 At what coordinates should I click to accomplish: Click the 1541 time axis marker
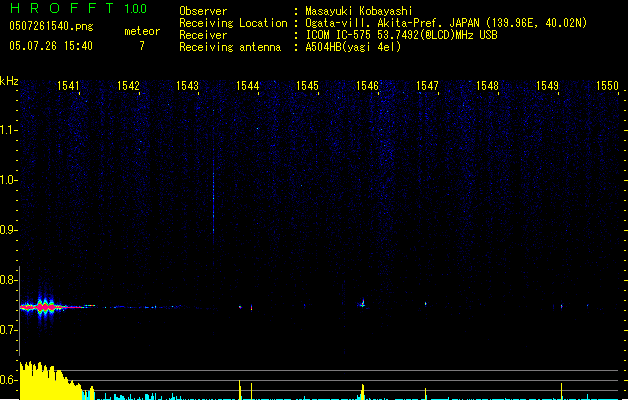(68, 86)
